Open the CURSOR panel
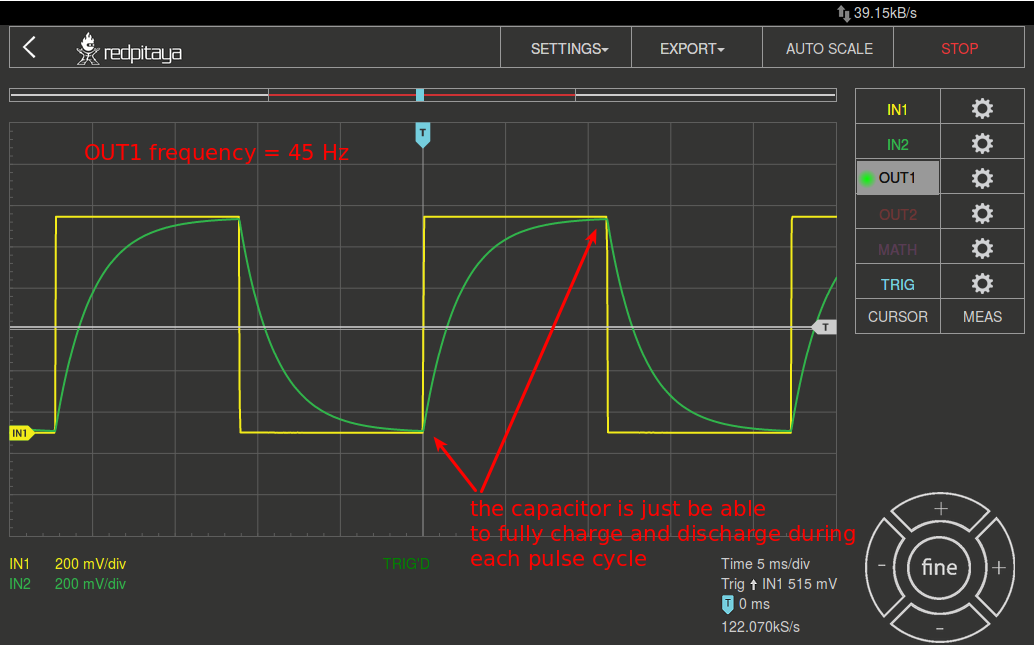 pyautogui.click(x=897, y=317)
